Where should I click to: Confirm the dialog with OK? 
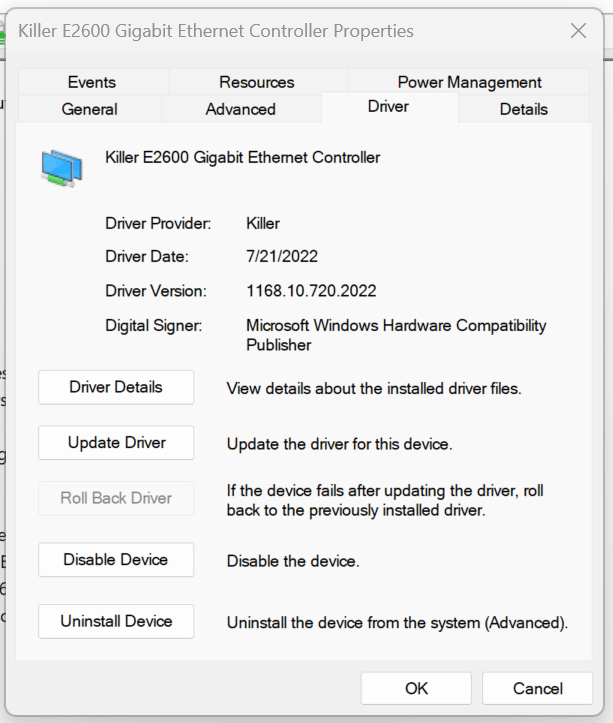(x=416, y=688)
